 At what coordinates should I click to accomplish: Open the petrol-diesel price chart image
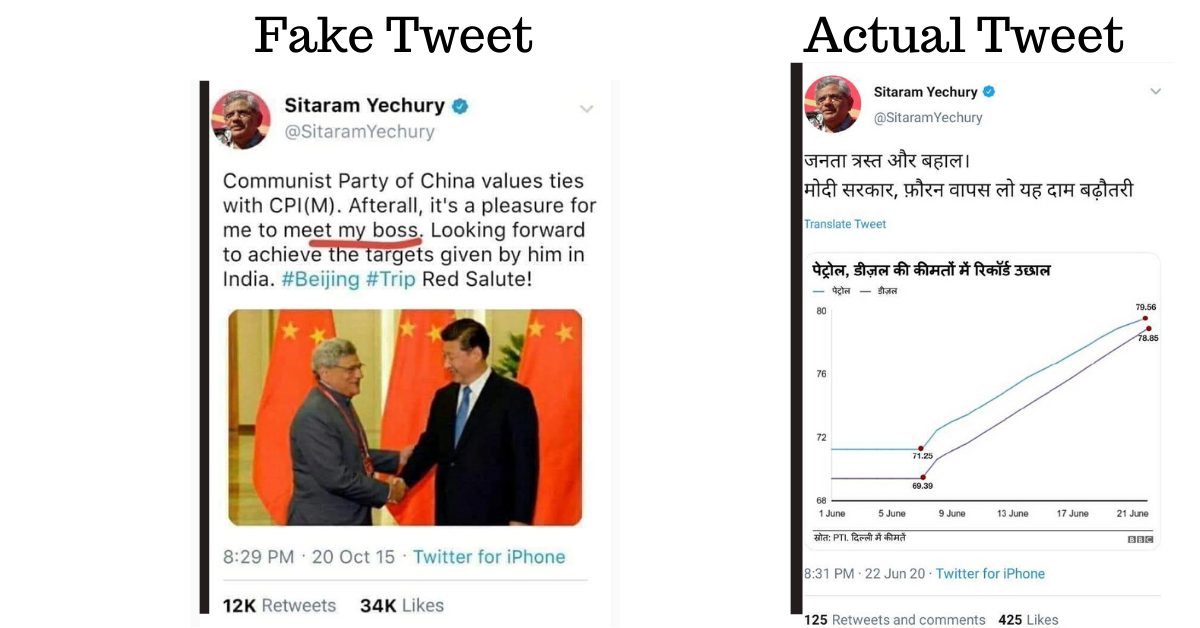pyautogui.click(x=982, y=401)
